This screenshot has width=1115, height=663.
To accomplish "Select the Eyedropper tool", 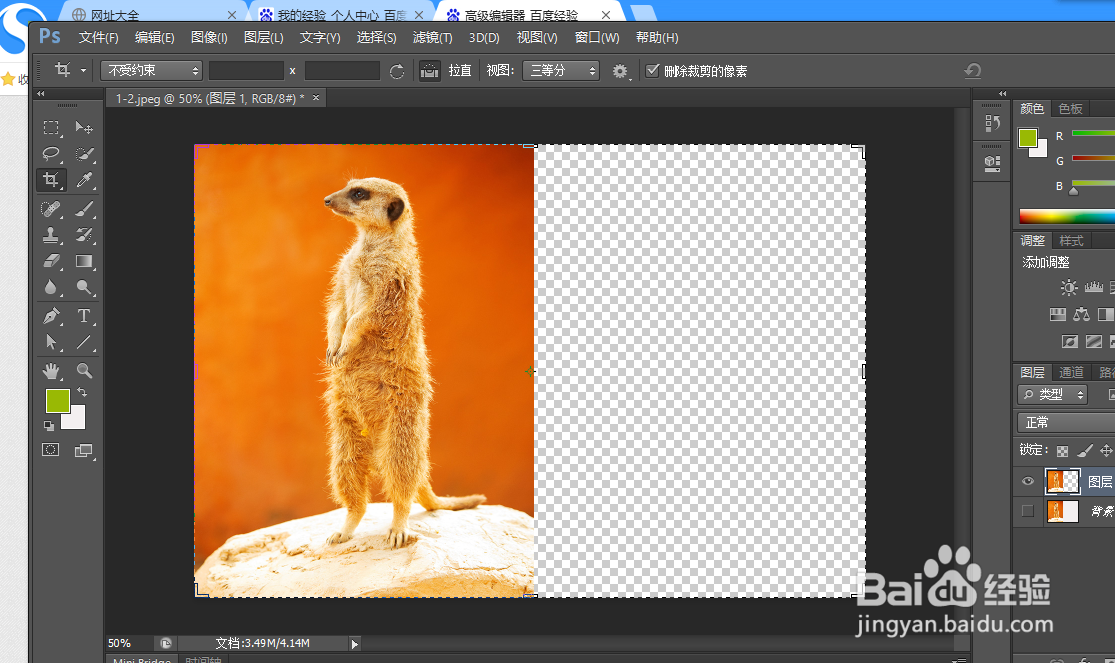I will [84, 180].
